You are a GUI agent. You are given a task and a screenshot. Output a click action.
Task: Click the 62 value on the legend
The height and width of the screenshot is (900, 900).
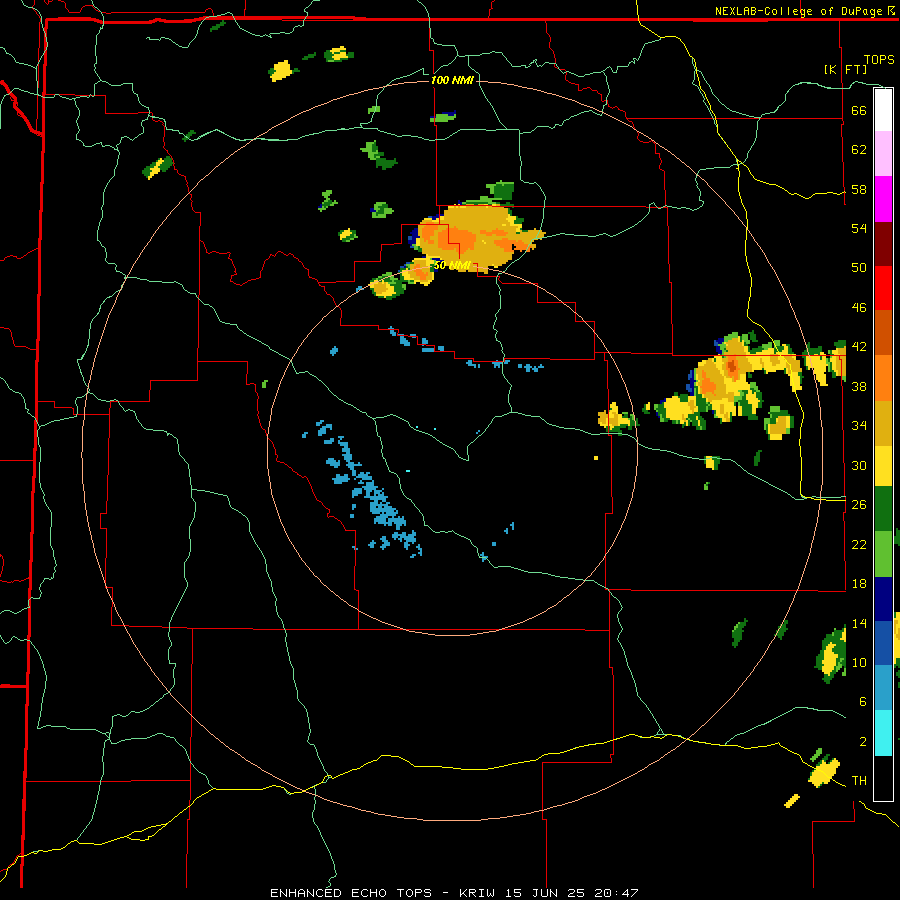pos(859,149)
